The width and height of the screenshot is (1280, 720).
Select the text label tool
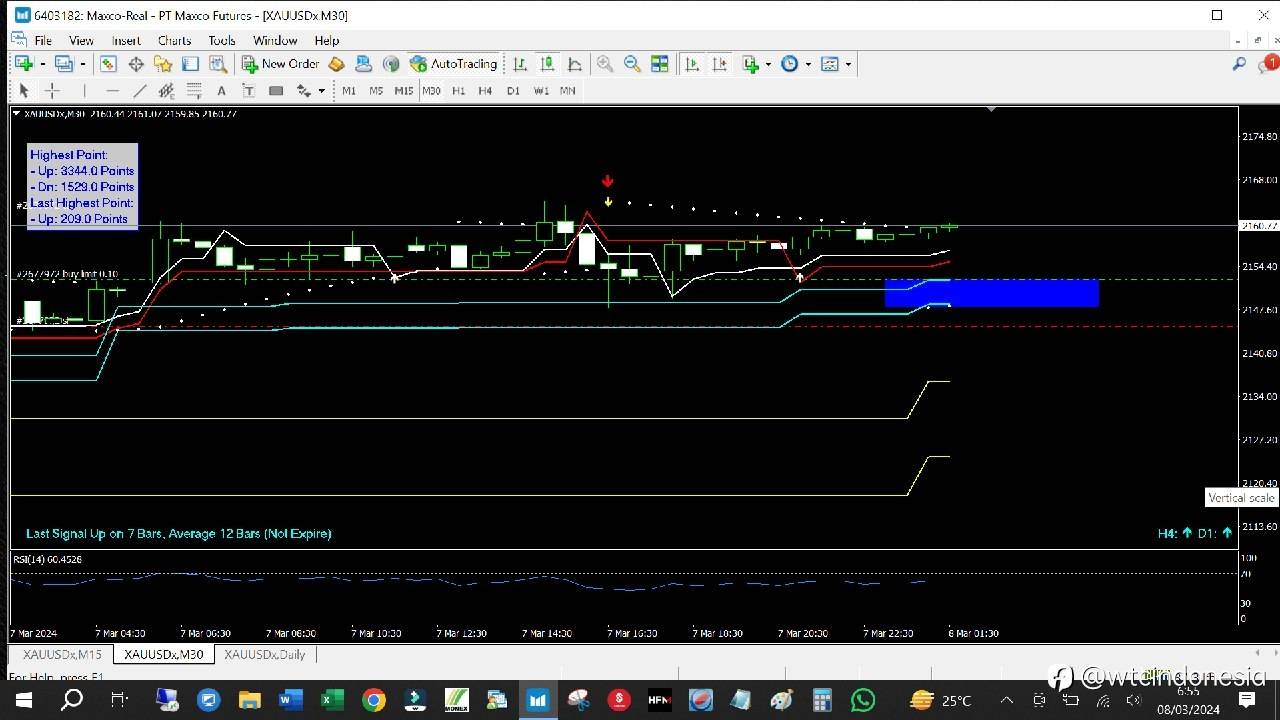click(221, 91)
